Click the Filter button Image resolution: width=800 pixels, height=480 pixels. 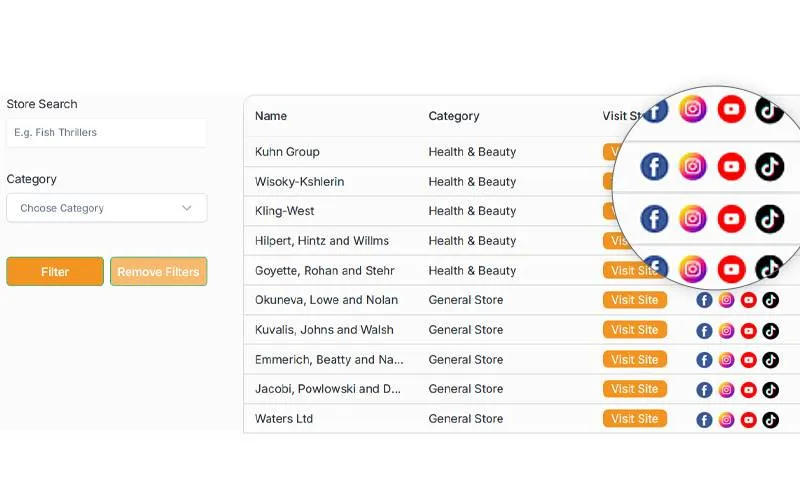click(55, 272)
